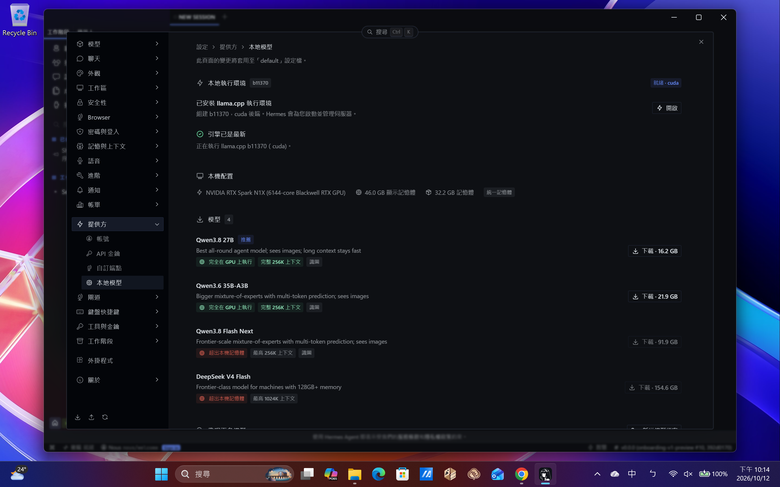
Task: Open the 外觀 palette appearance settings
Action: tap(117, 73)
